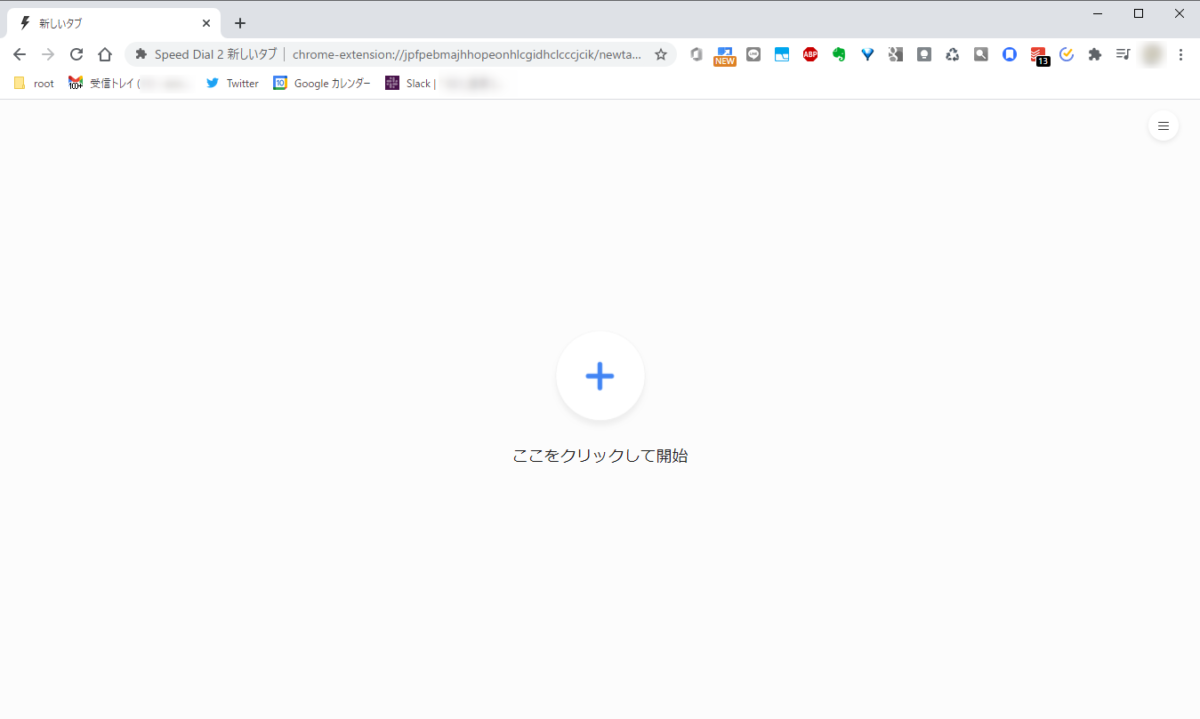Open the Adblock Plus extension
The height and width of the screenshot is (719, 1200).
pos(810,55)
